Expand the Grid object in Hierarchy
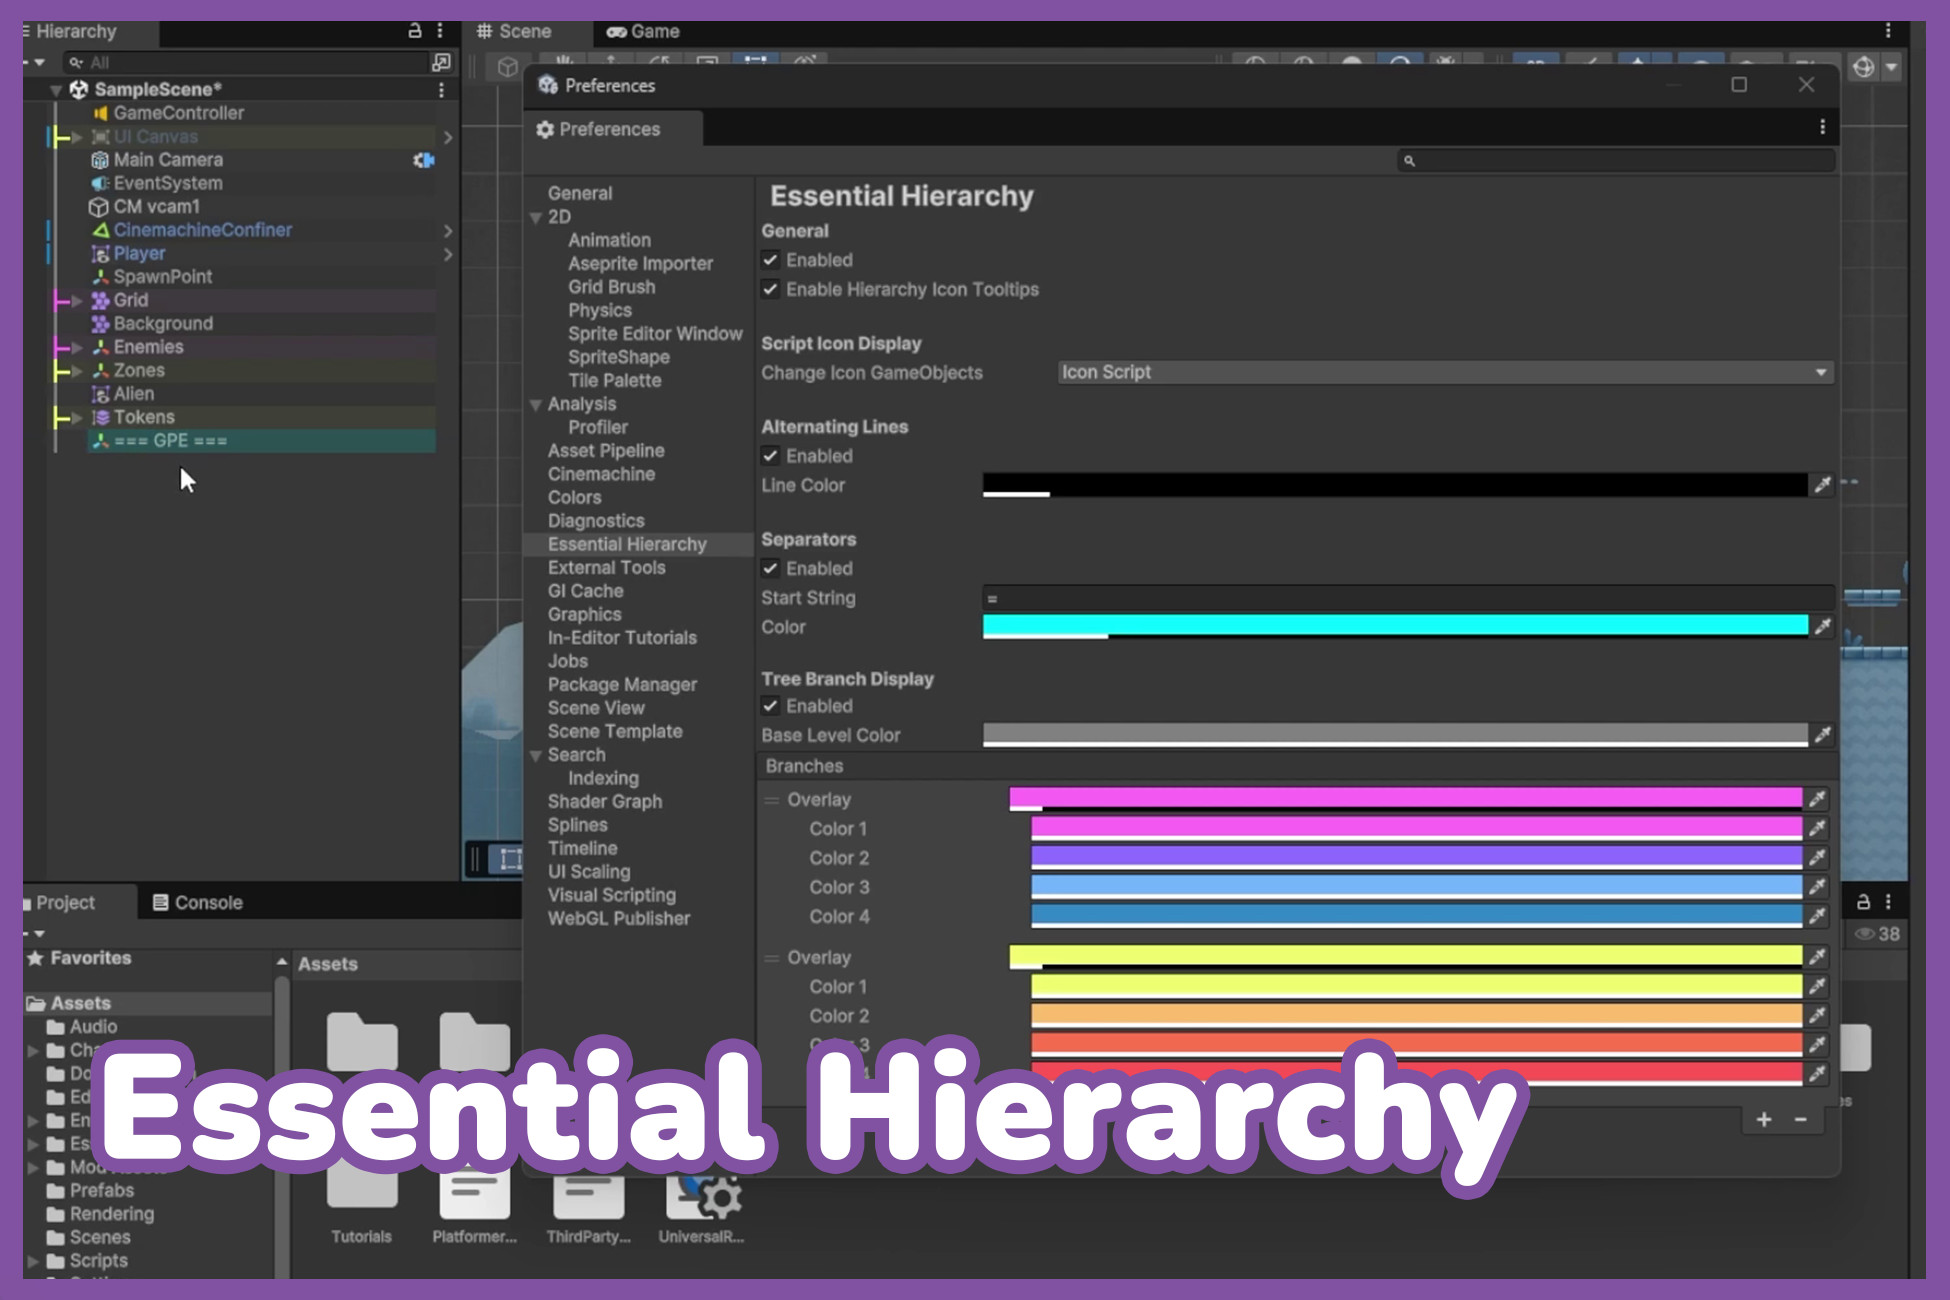1950x1300 pixels. tap(77, 300)
